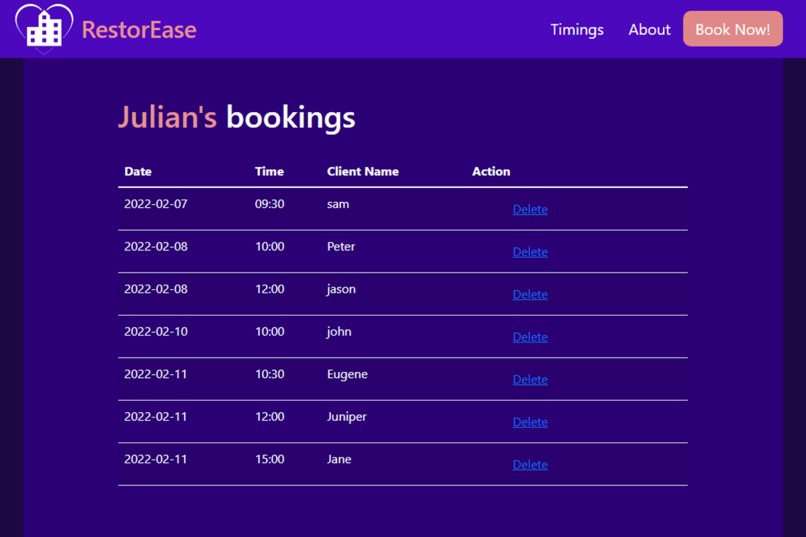806x537 pixels.
Task: Click the date in Jane's row
Action: tap(156, 459)
